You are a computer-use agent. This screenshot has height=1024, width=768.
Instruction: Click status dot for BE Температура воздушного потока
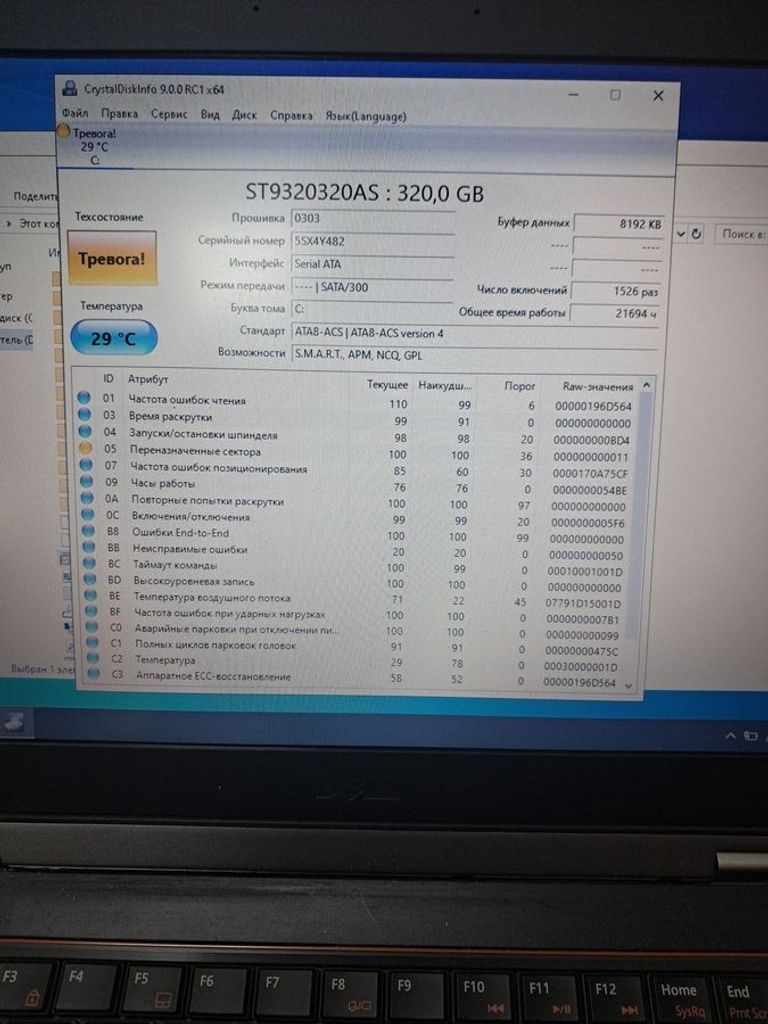91,596
